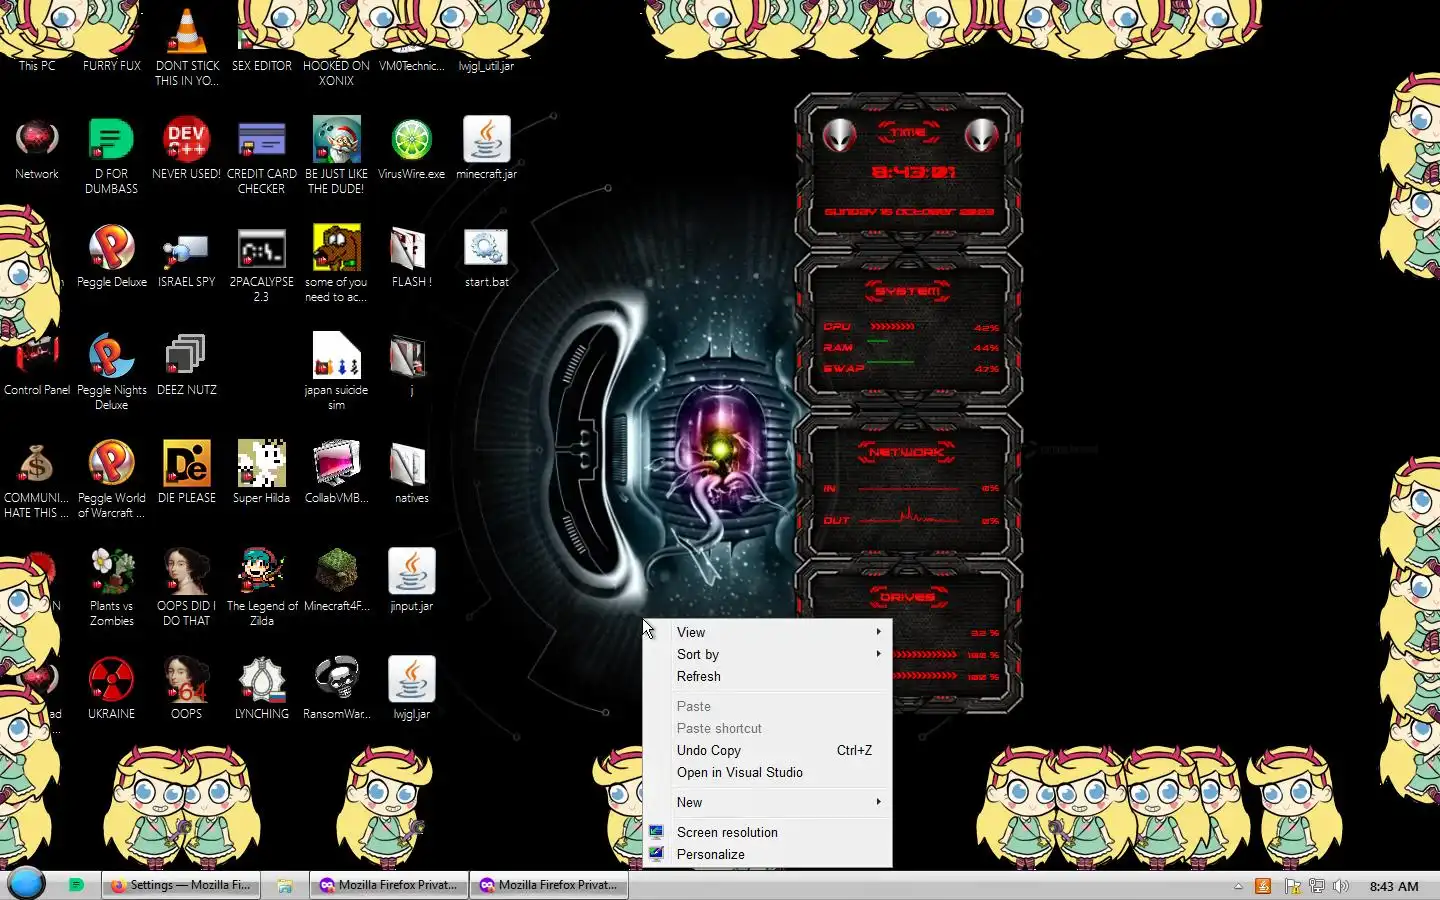Open Personalize from context menu
1440x900 pixels.
click(767, 854)
